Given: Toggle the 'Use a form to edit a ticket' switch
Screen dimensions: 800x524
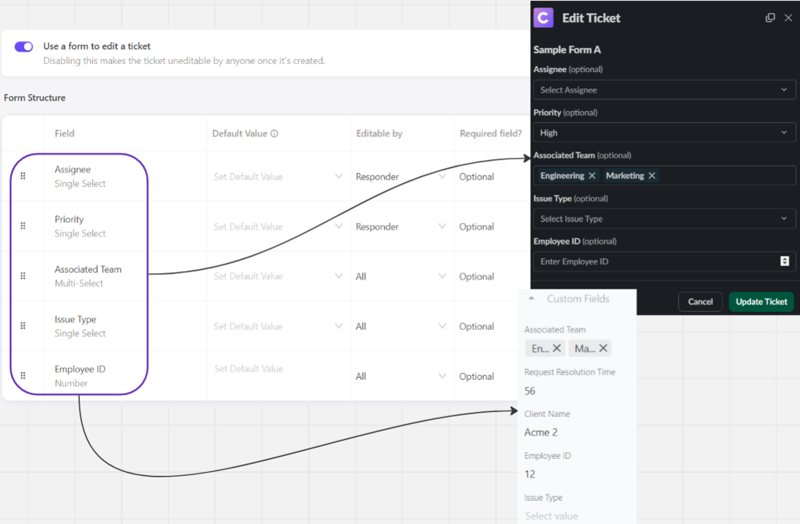Looking at the screenshot, I should (x=24, y=47).
